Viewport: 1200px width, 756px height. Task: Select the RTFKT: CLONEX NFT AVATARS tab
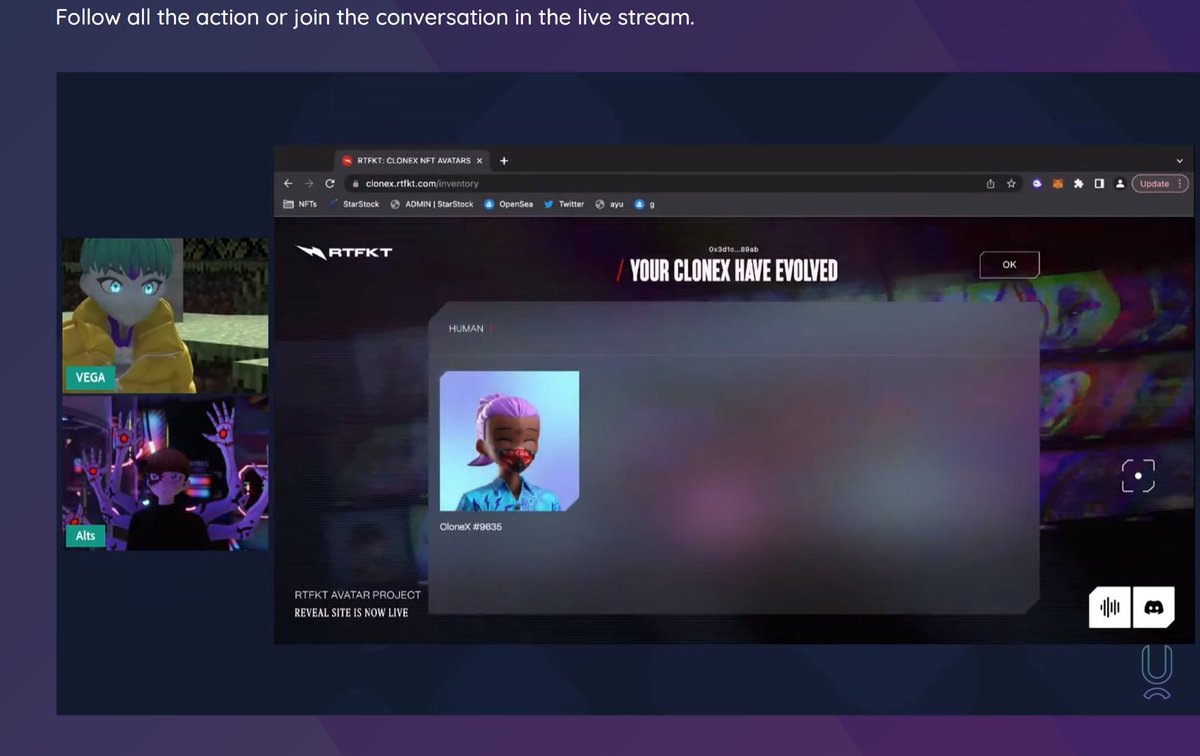pyautogui.click(x=410, y=160)
